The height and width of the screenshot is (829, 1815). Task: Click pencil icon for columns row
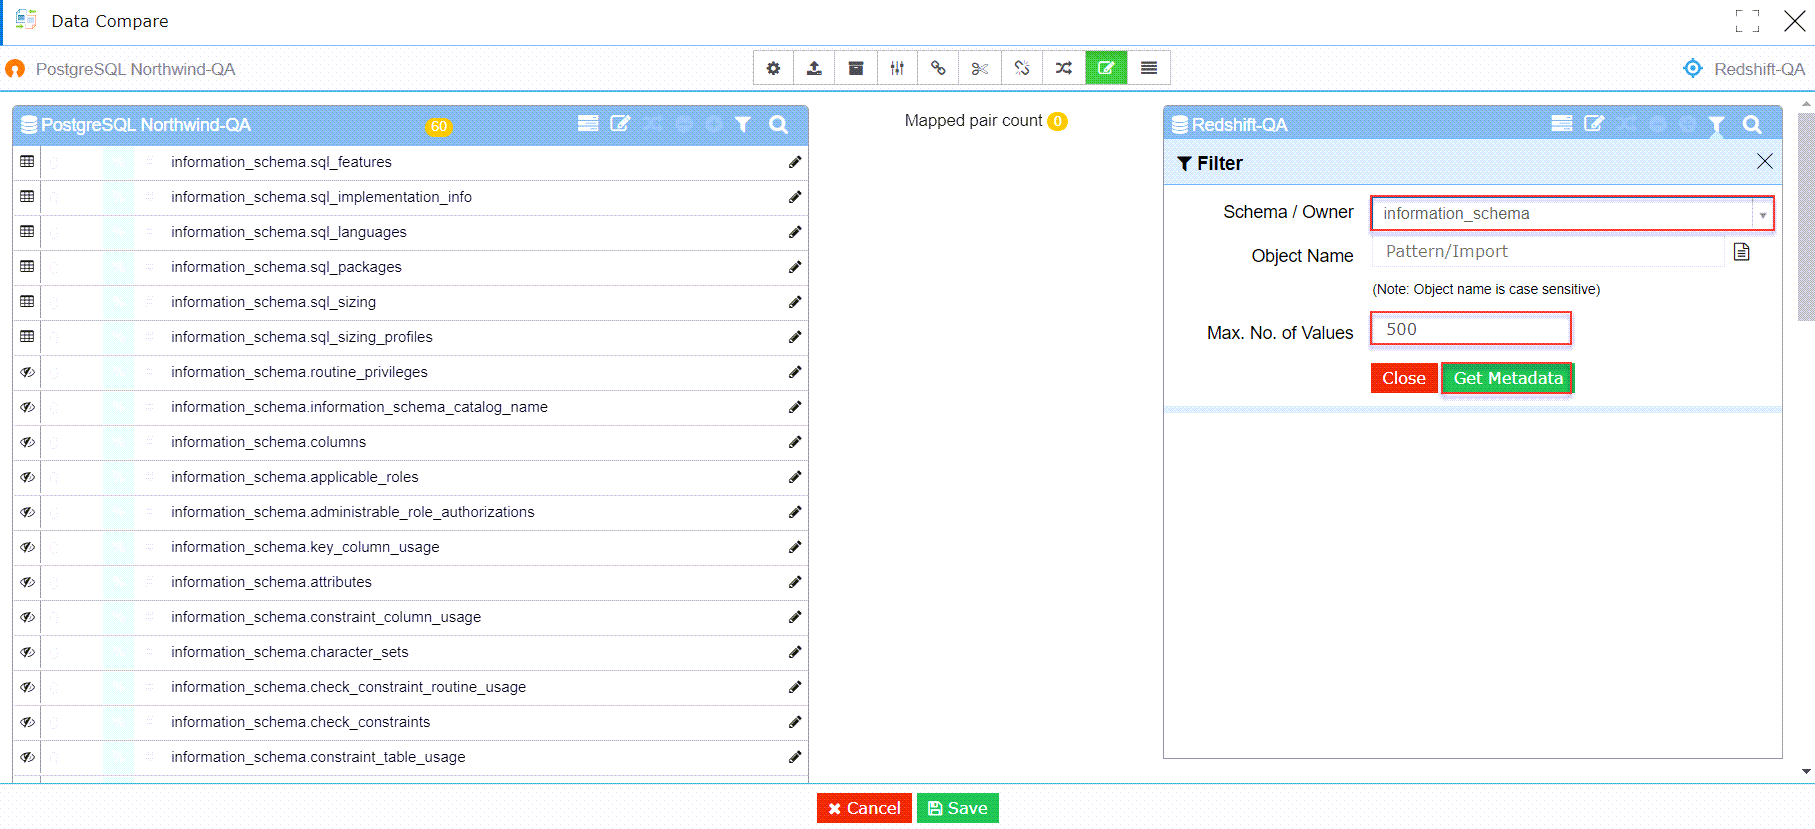click(795, 442)
